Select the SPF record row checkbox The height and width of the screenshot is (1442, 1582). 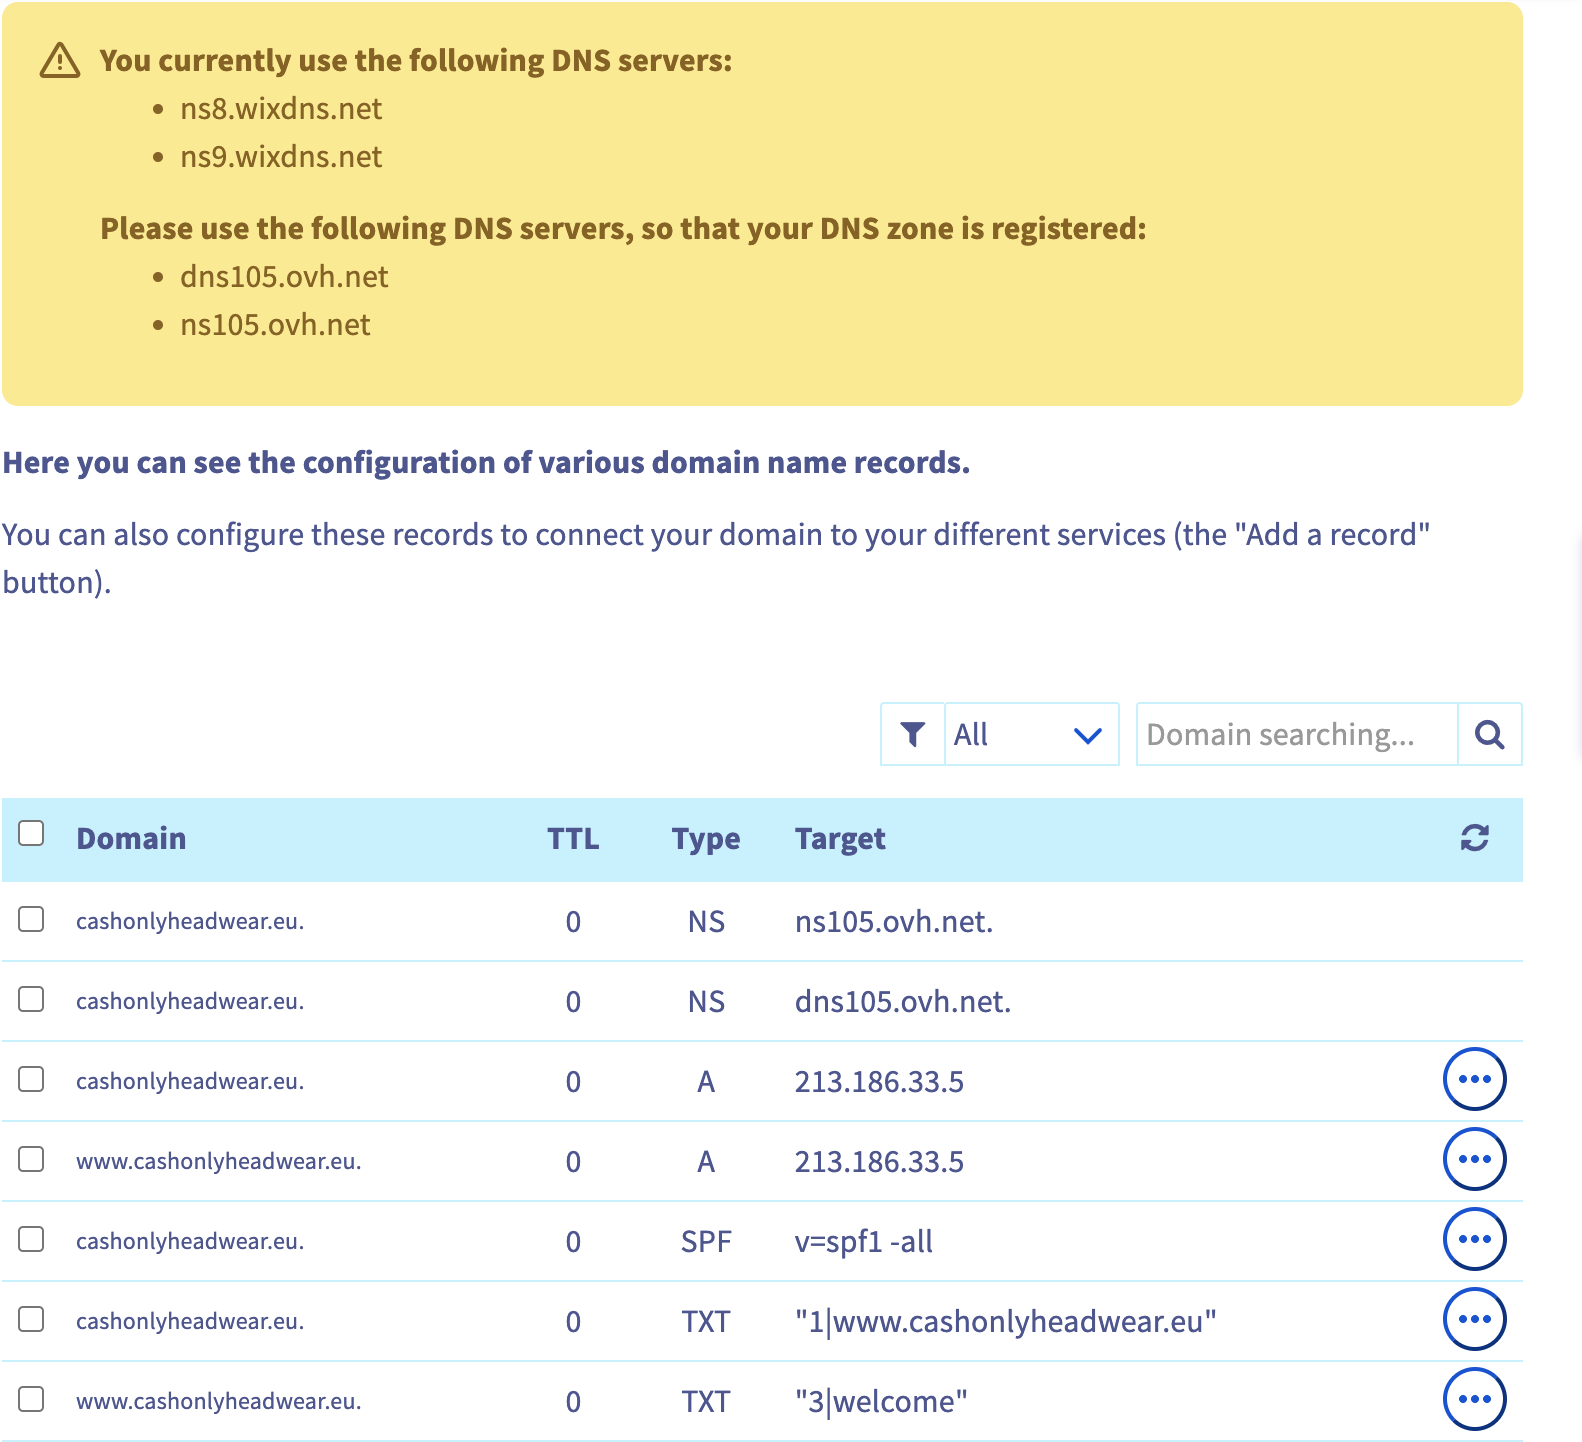[x=32, y=1239]
